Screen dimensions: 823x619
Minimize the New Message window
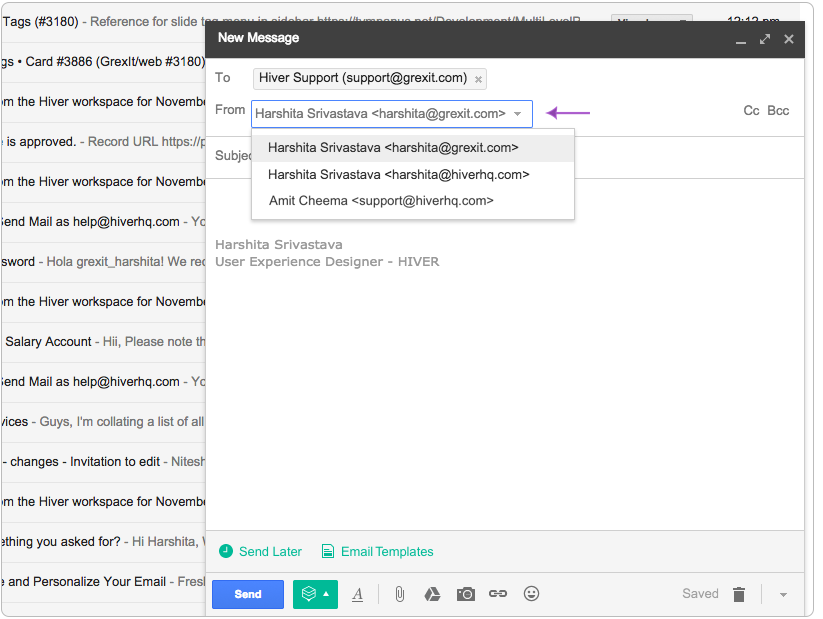[741, 40]
